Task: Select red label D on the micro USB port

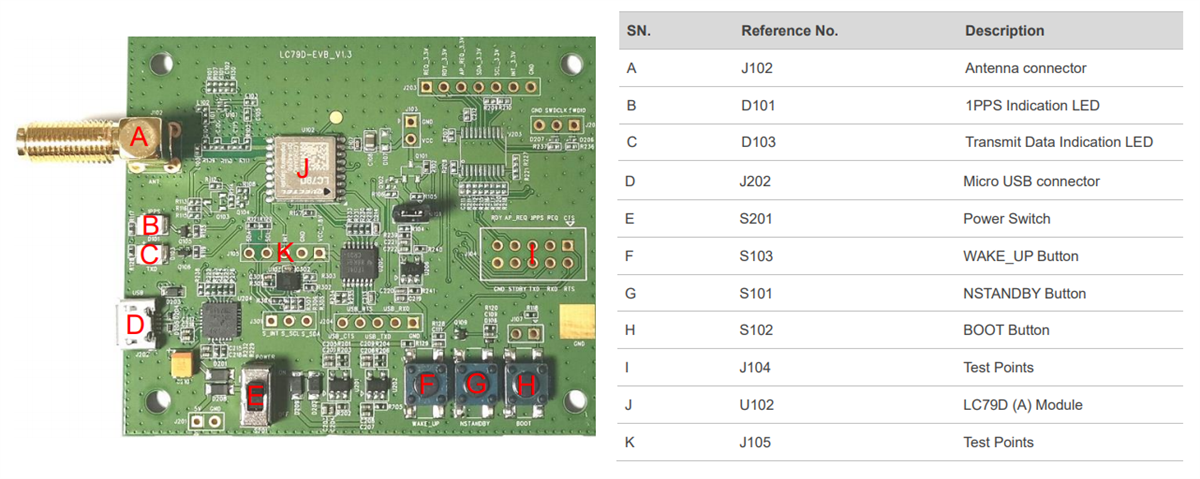Action: [x=135, y=325]
